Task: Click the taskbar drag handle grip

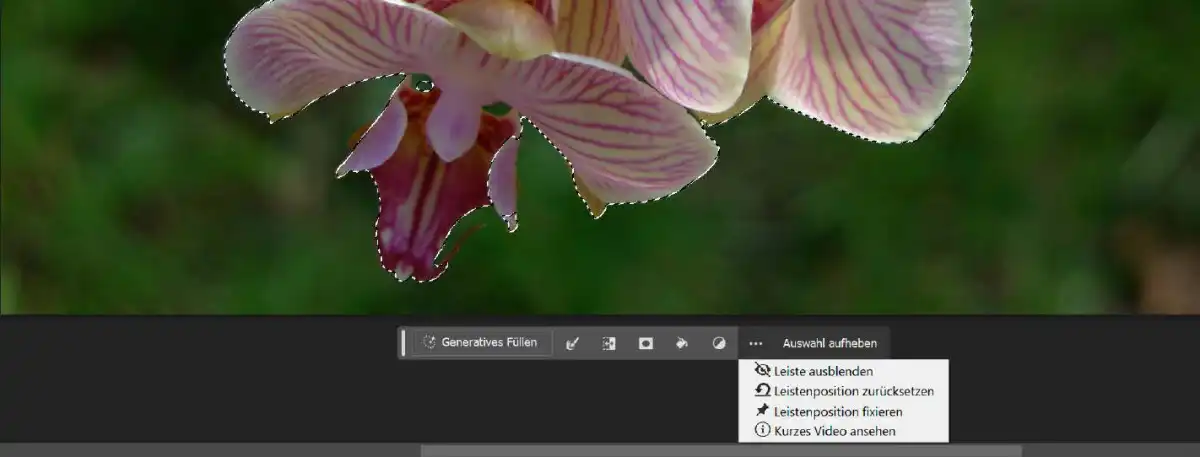Action: (x=403, y=343)
